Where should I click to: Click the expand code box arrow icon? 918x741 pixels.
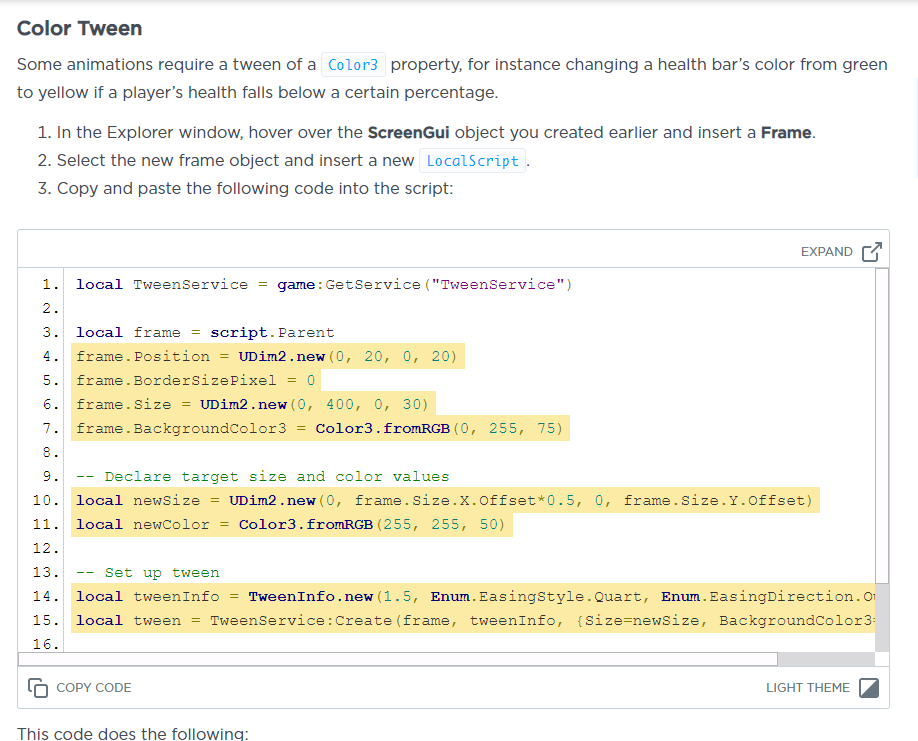click(871, 251)
